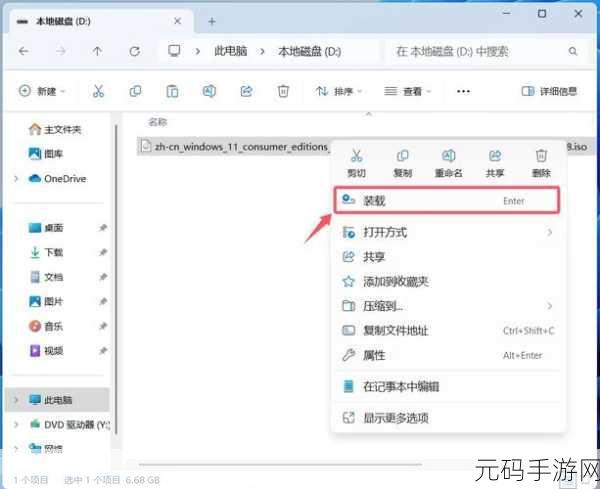Open 桌面 (Desktop) in the sidebar
The width and height of the screenshot is (600, 489).
[x=46, y=228]
